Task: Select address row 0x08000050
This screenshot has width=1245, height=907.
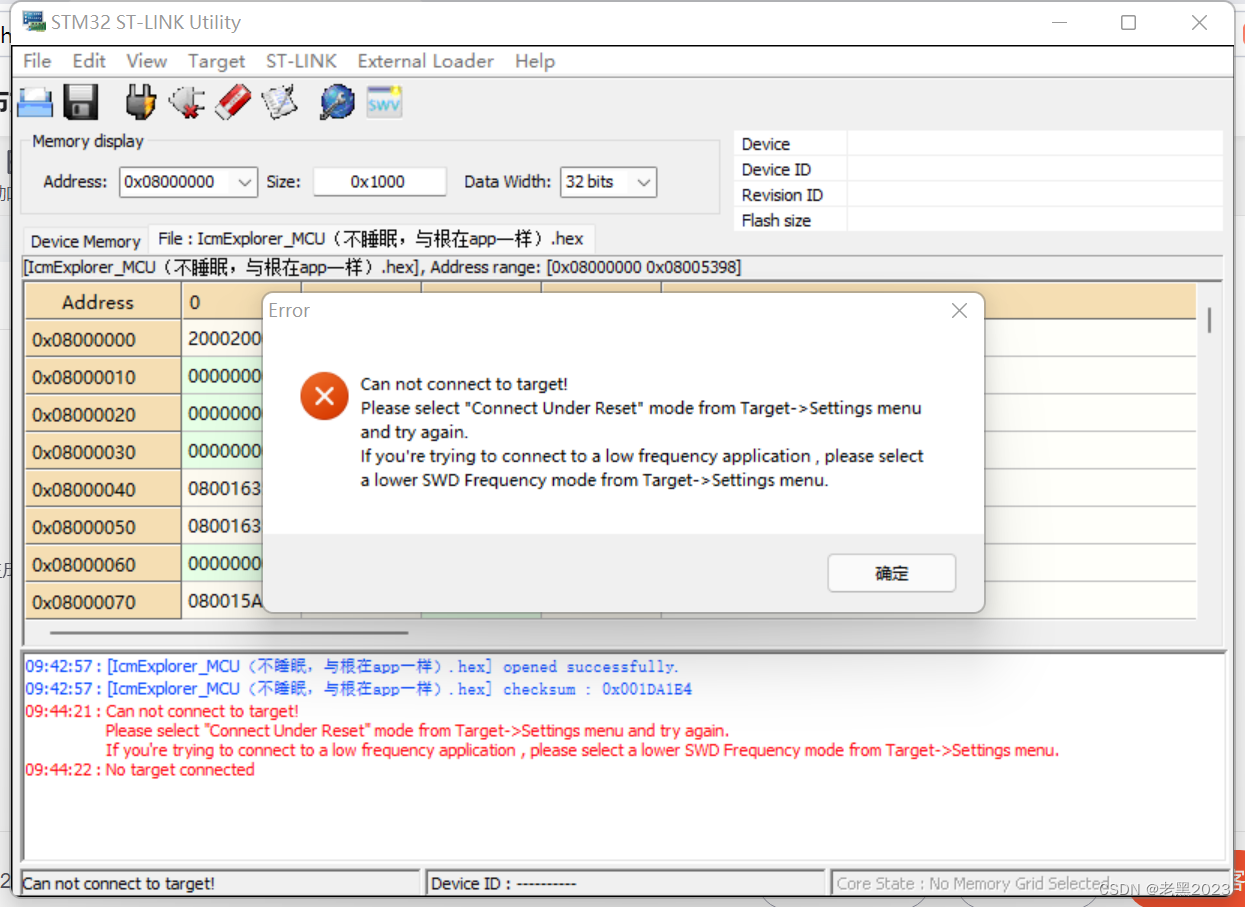Action: 103,527
